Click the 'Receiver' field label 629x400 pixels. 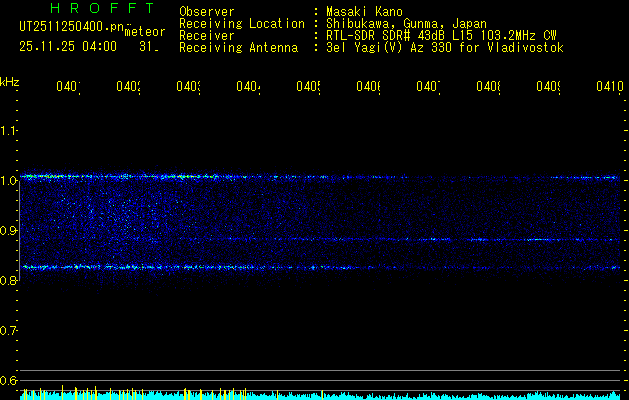[207, 36]
